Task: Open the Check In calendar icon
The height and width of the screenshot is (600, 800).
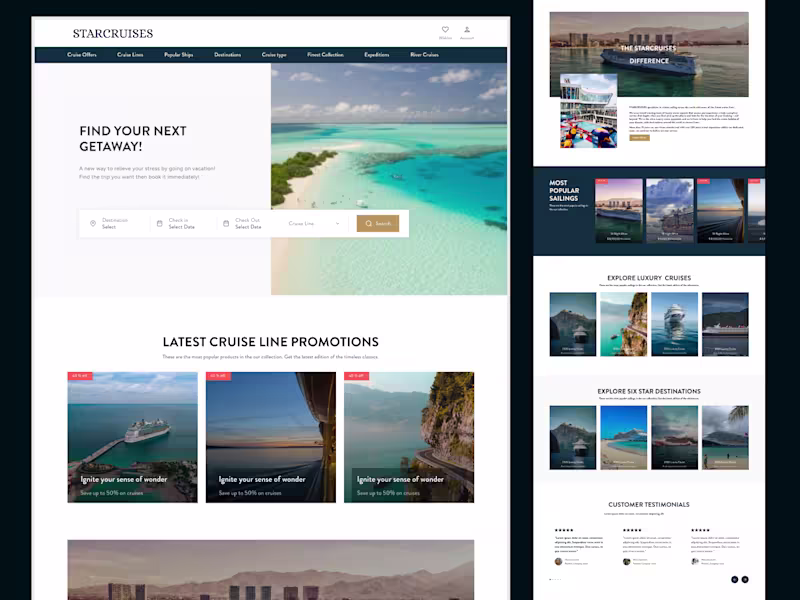Action: 160,222
